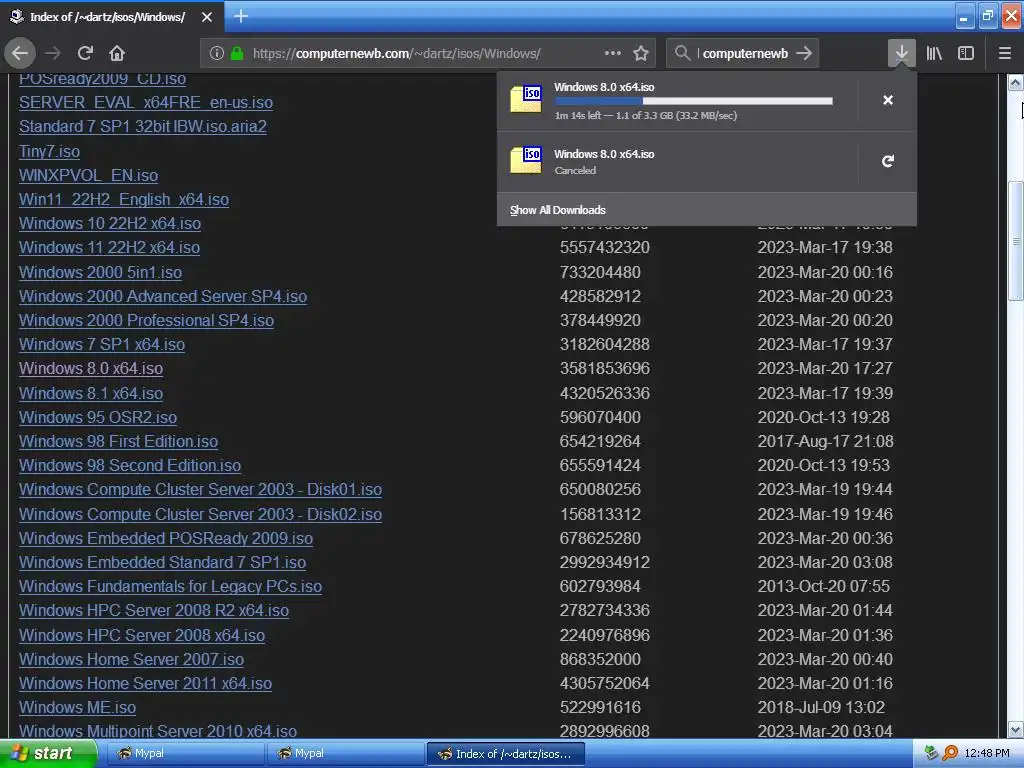Click the download progress bar
1024x768 pixels.
[x=694, y=101]
